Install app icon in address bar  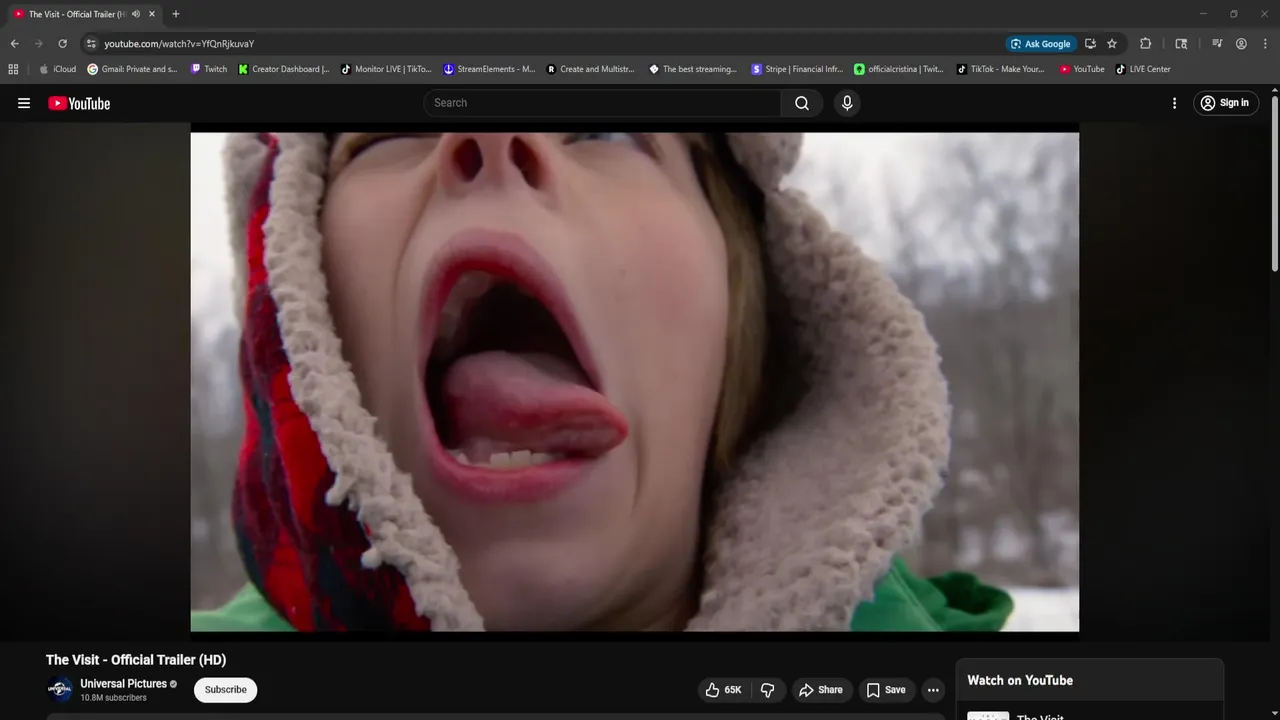coord(1090,44)
